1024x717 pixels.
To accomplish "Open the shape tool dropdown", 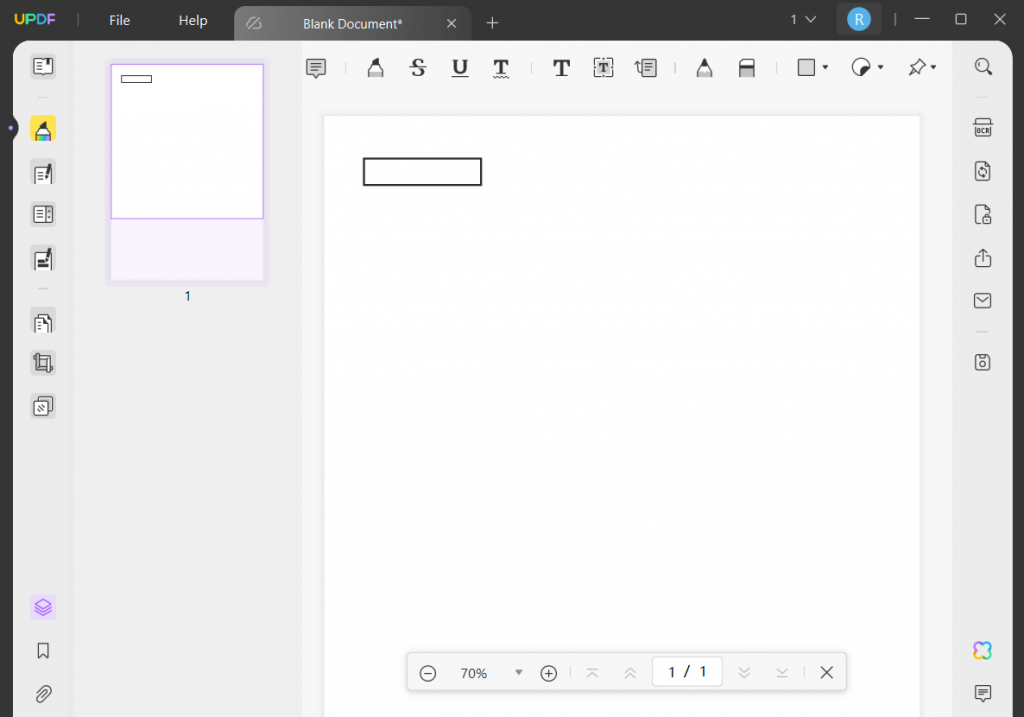I will (x=824, y=67).
